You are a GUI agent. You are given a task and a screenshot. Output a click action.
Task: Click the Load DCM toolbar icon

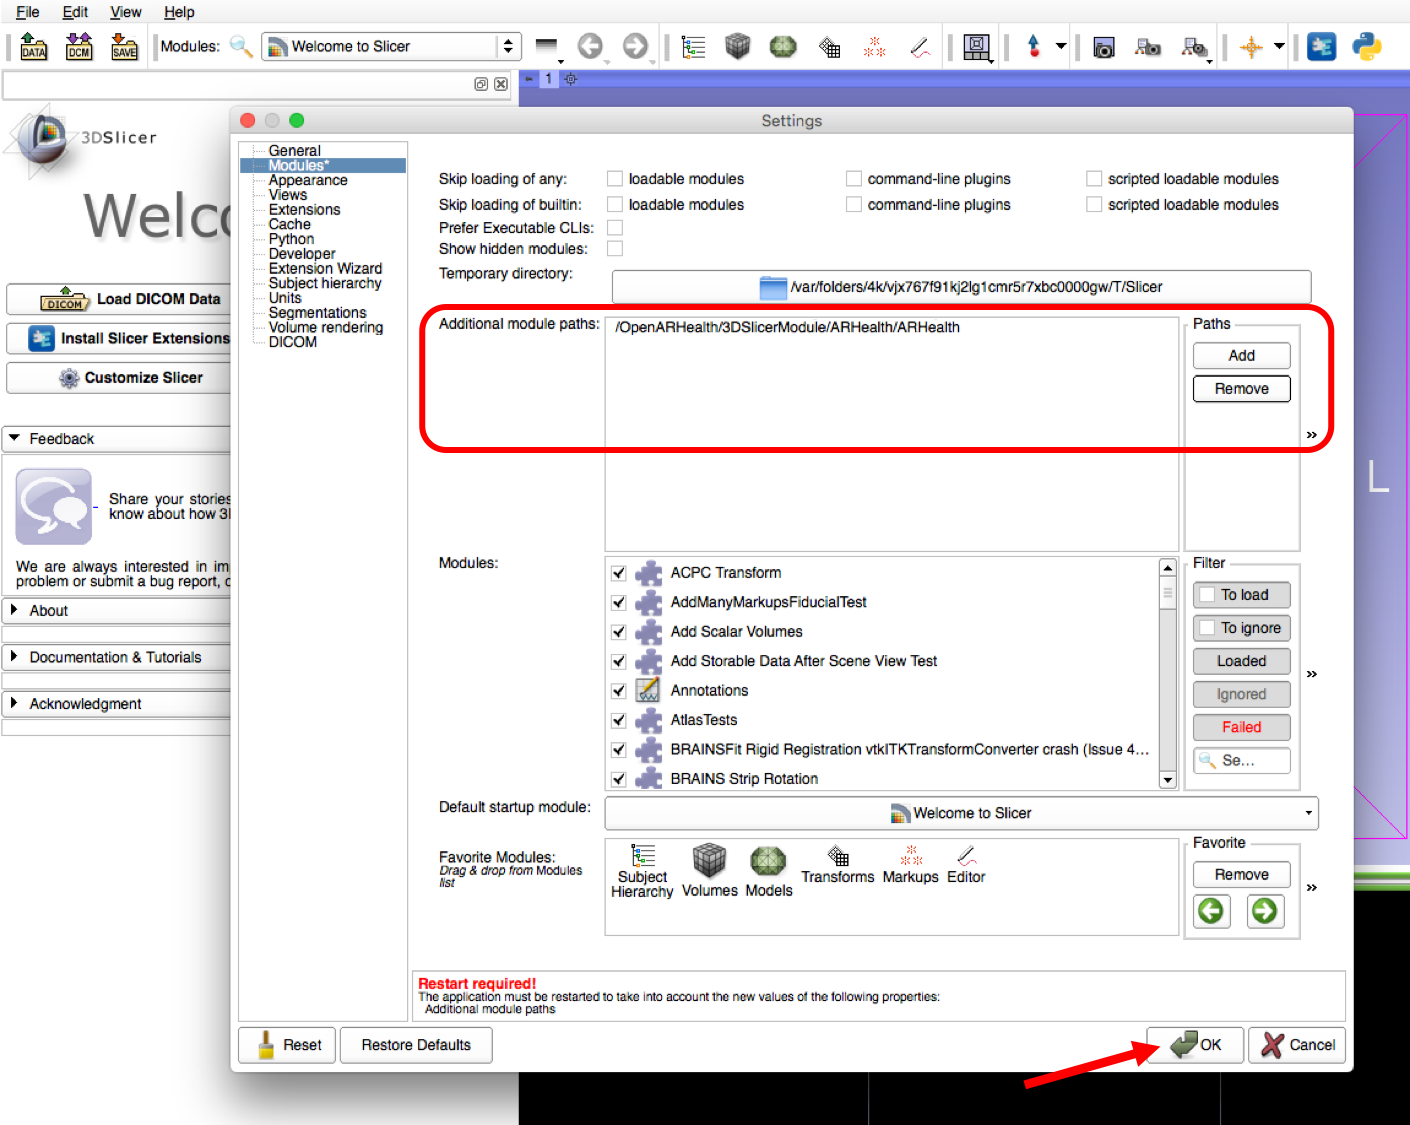[x=79, y=47]
